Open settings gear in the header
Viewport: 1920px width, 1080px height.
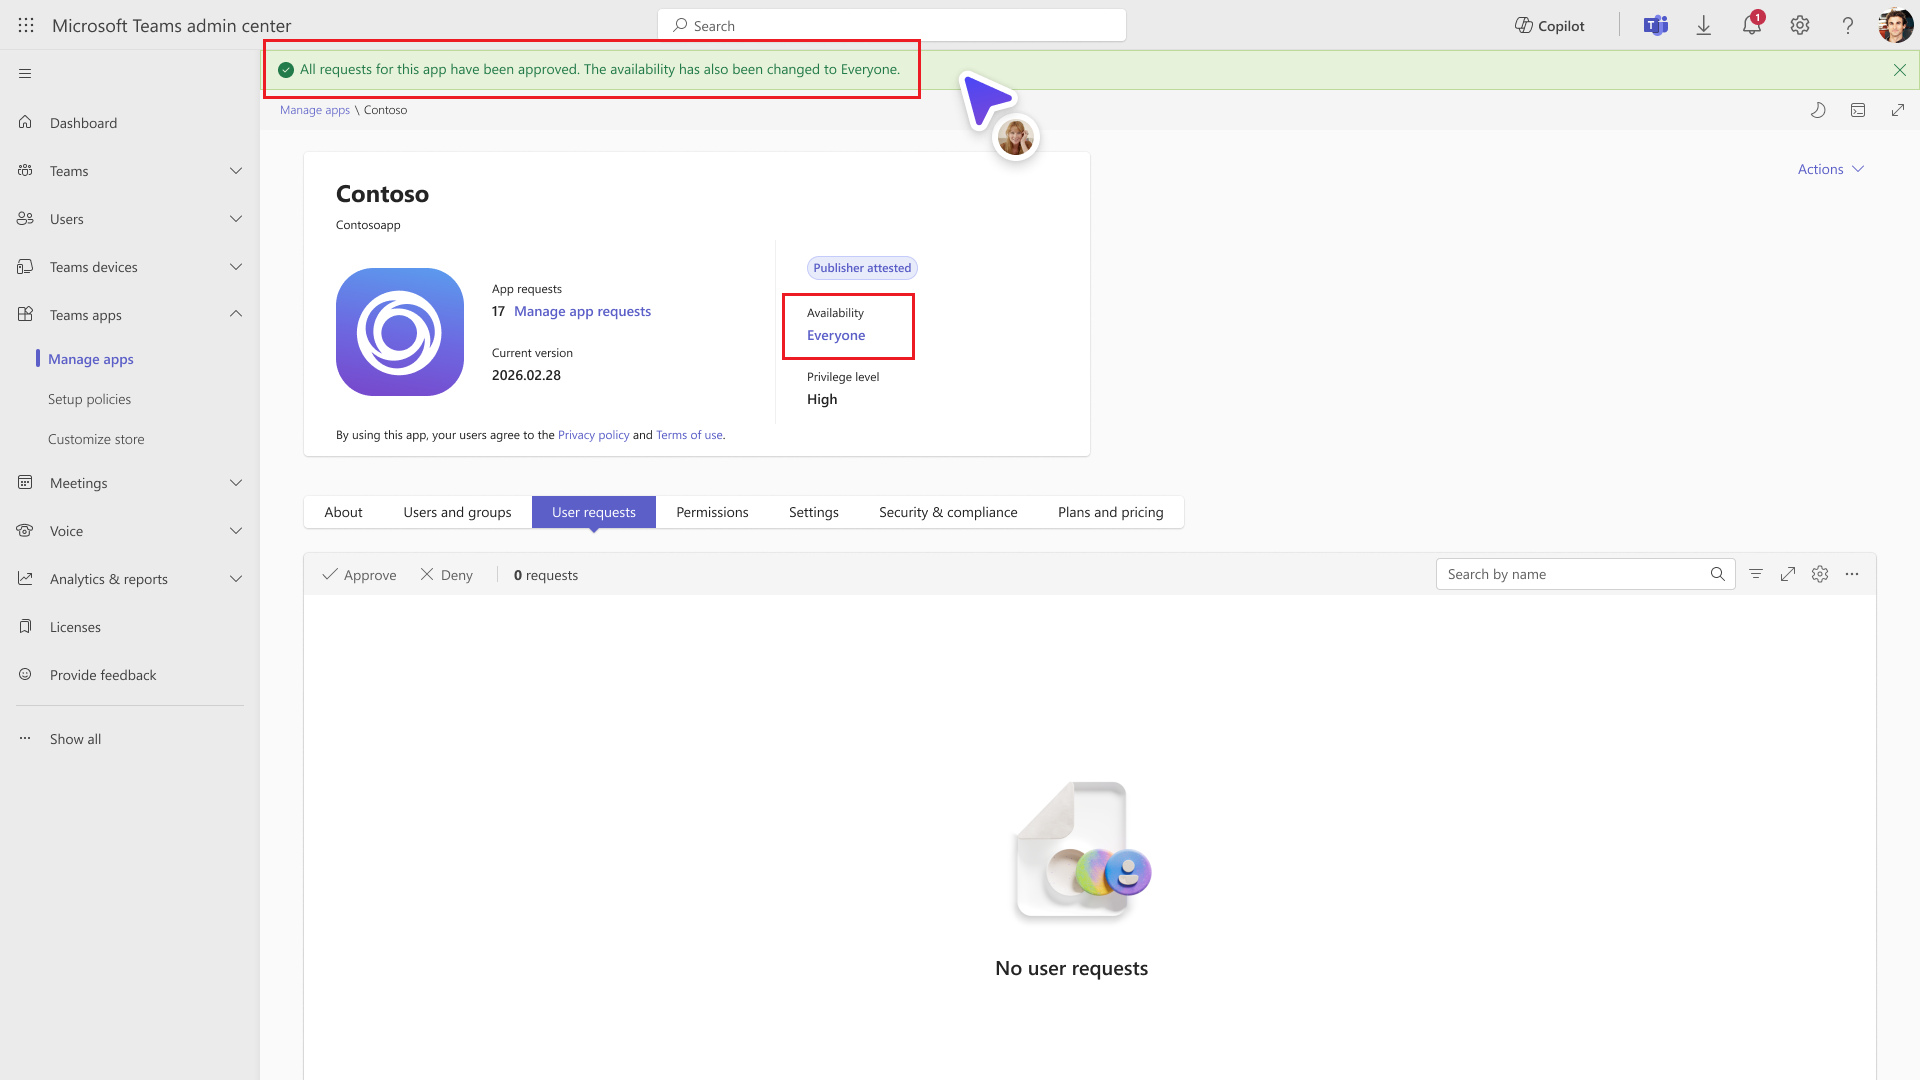(1800, 26)
